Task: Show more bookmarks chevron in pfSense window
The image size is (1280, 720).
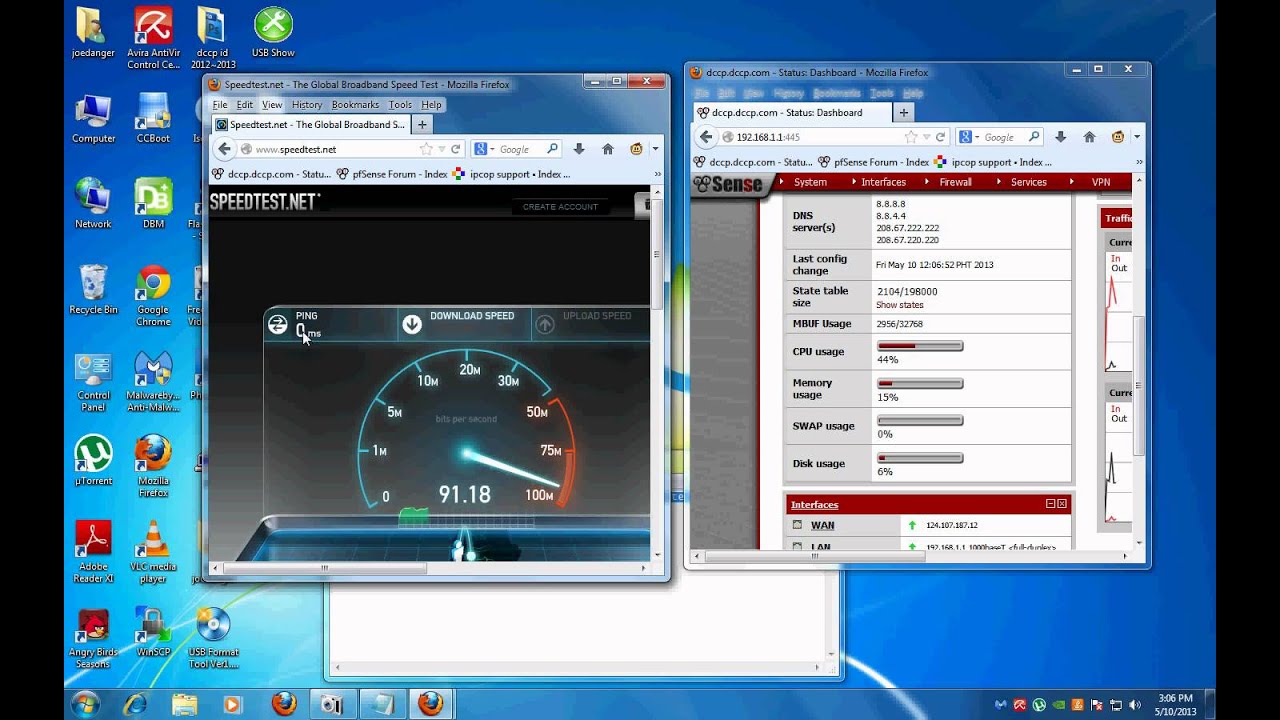Action: [x=1139, y=161]
